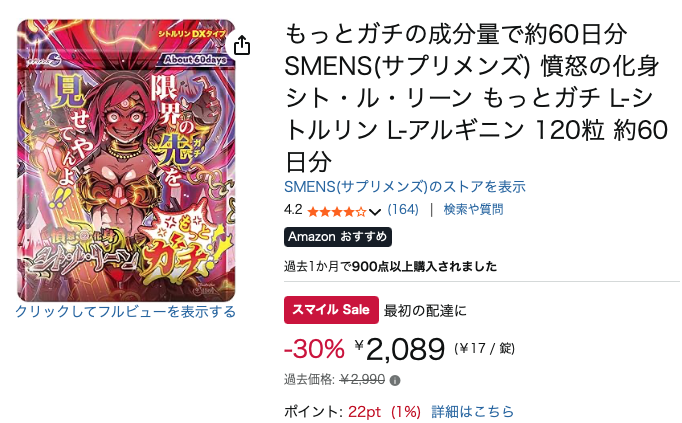The width and height of the screenshot is (682, 423).
Task: Click the info icon beside 過去価格
Action: pos(395,381)
